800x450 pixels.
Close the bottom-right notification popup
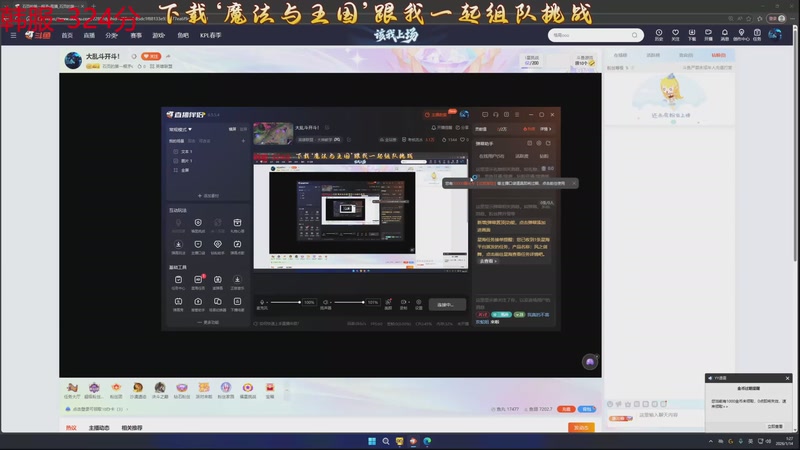tap(787, 378)
